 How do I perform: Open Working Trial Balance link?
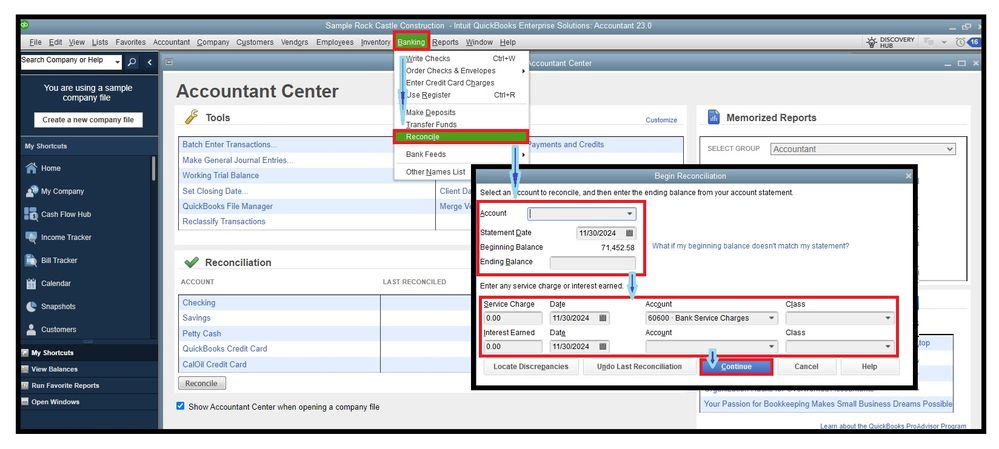click(x=220, y=175)
